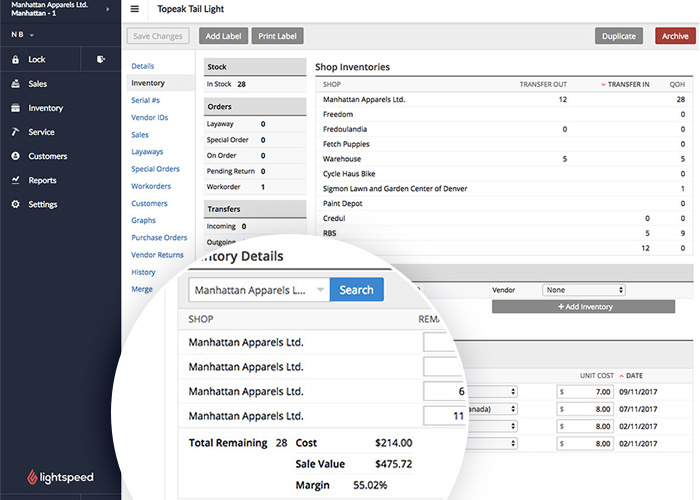Image resolution: width=700 pixels, height=500 pixels.
Task: Click the blue Search button
Action: (x=356, y=290)
